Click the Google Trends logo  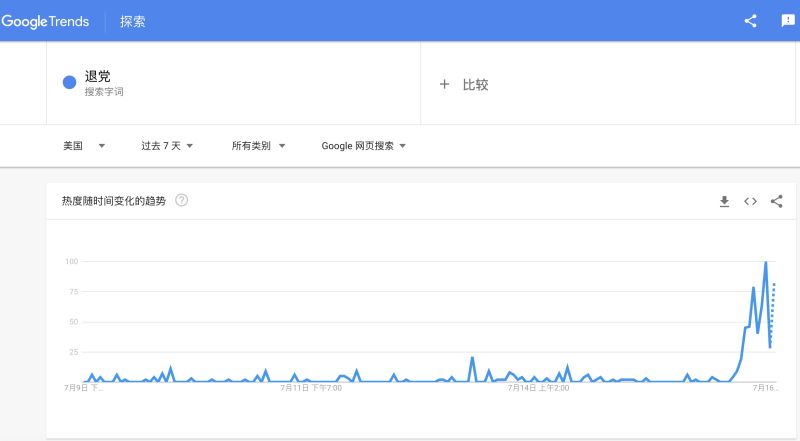coord(45,21)
